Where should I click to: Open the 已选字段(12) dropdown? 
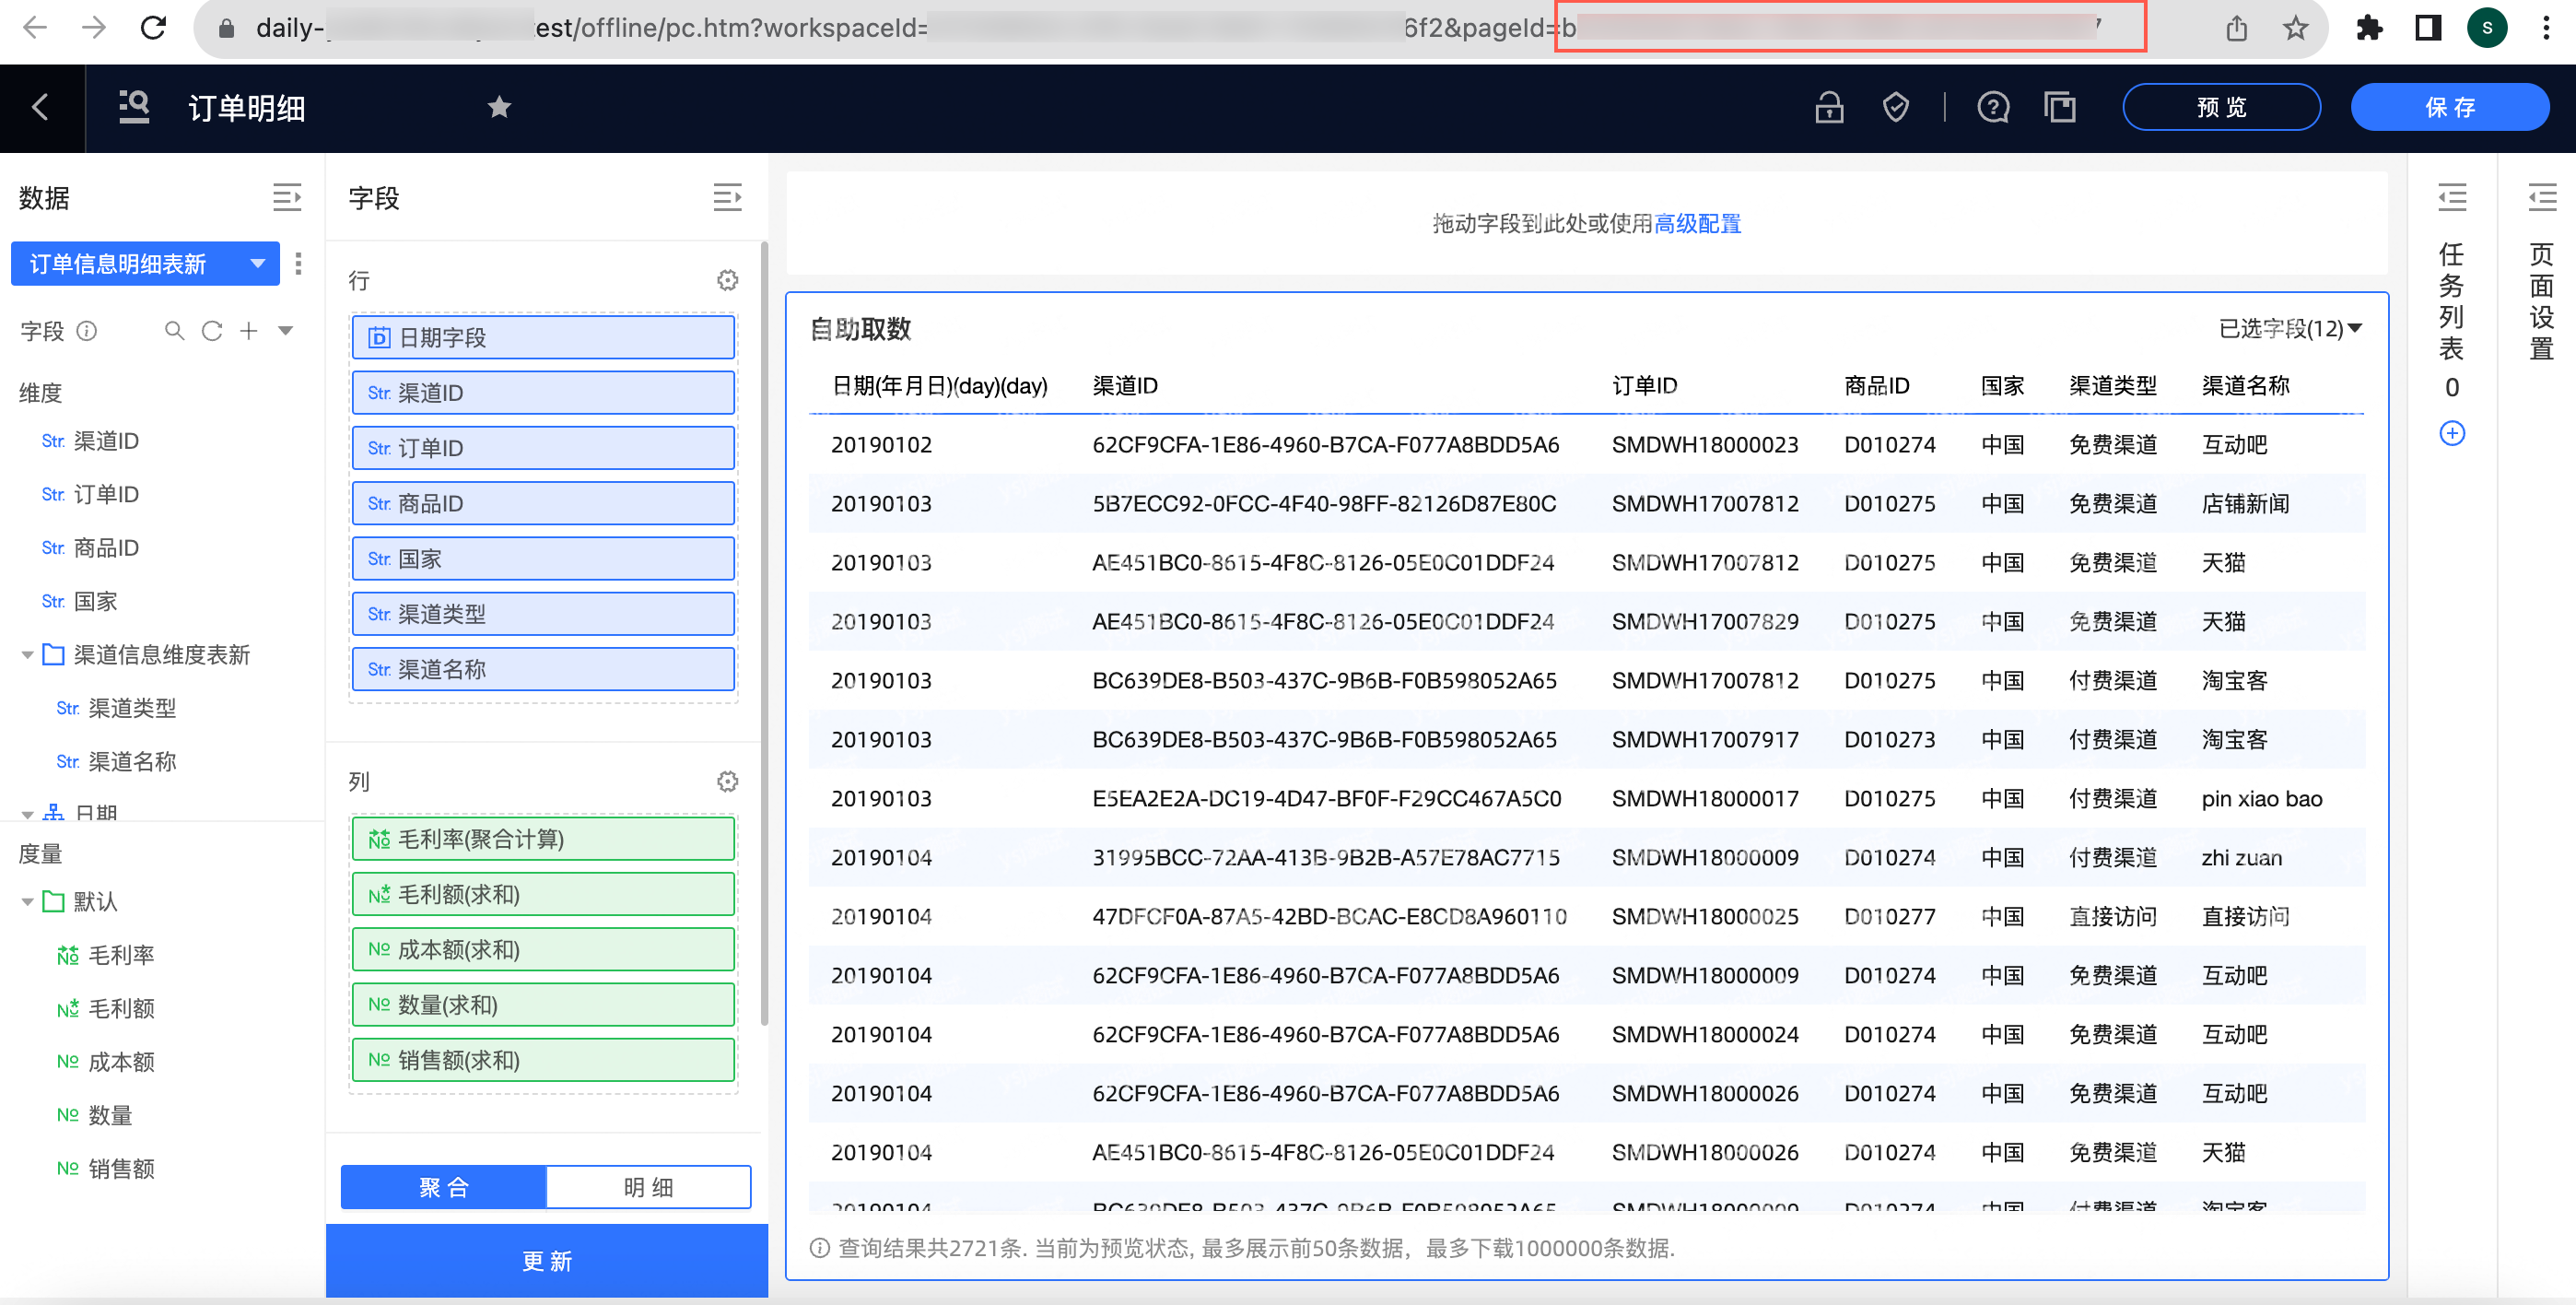[x=2290, y=329]
